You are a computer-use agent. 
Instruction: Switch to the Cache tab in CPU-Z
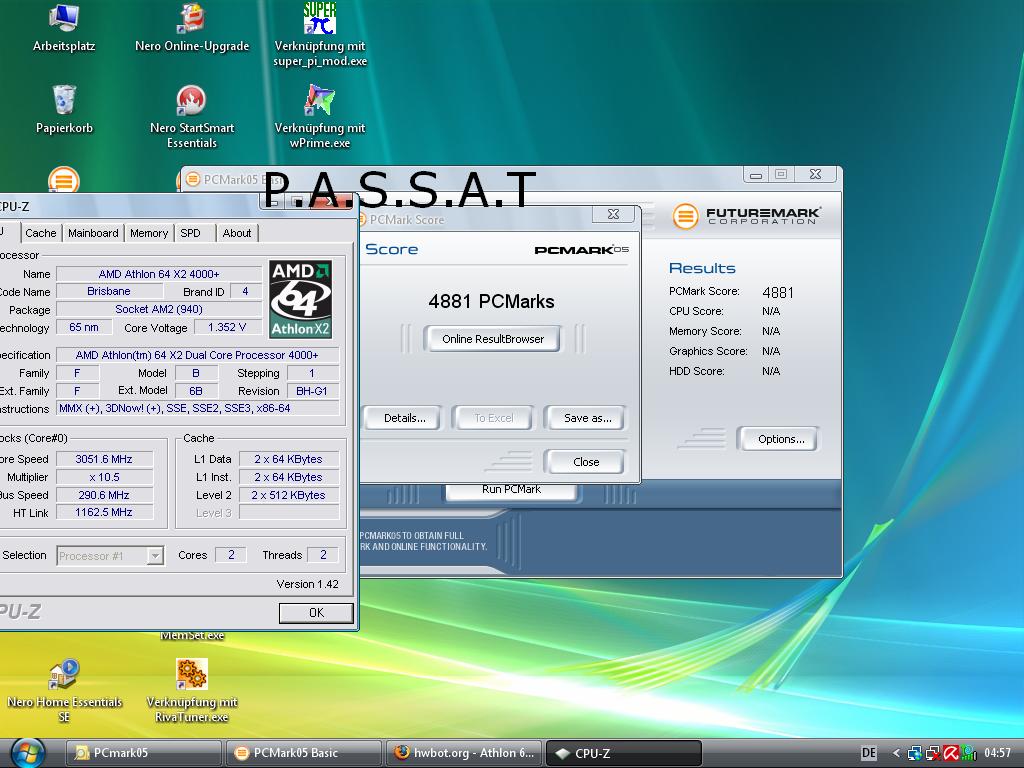coord(40,233)
